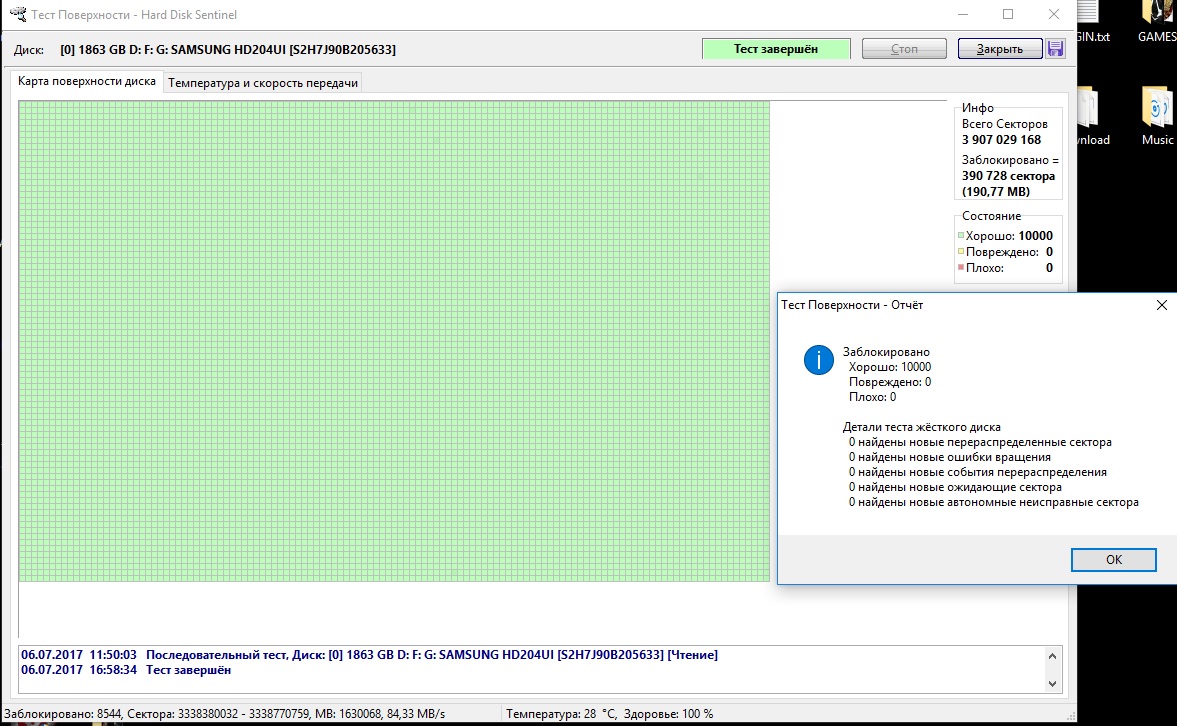The width and height of the screenshot is (1177, 726).
Task: Click the save report floppy disk icon
Action: tap(1055, 49)
